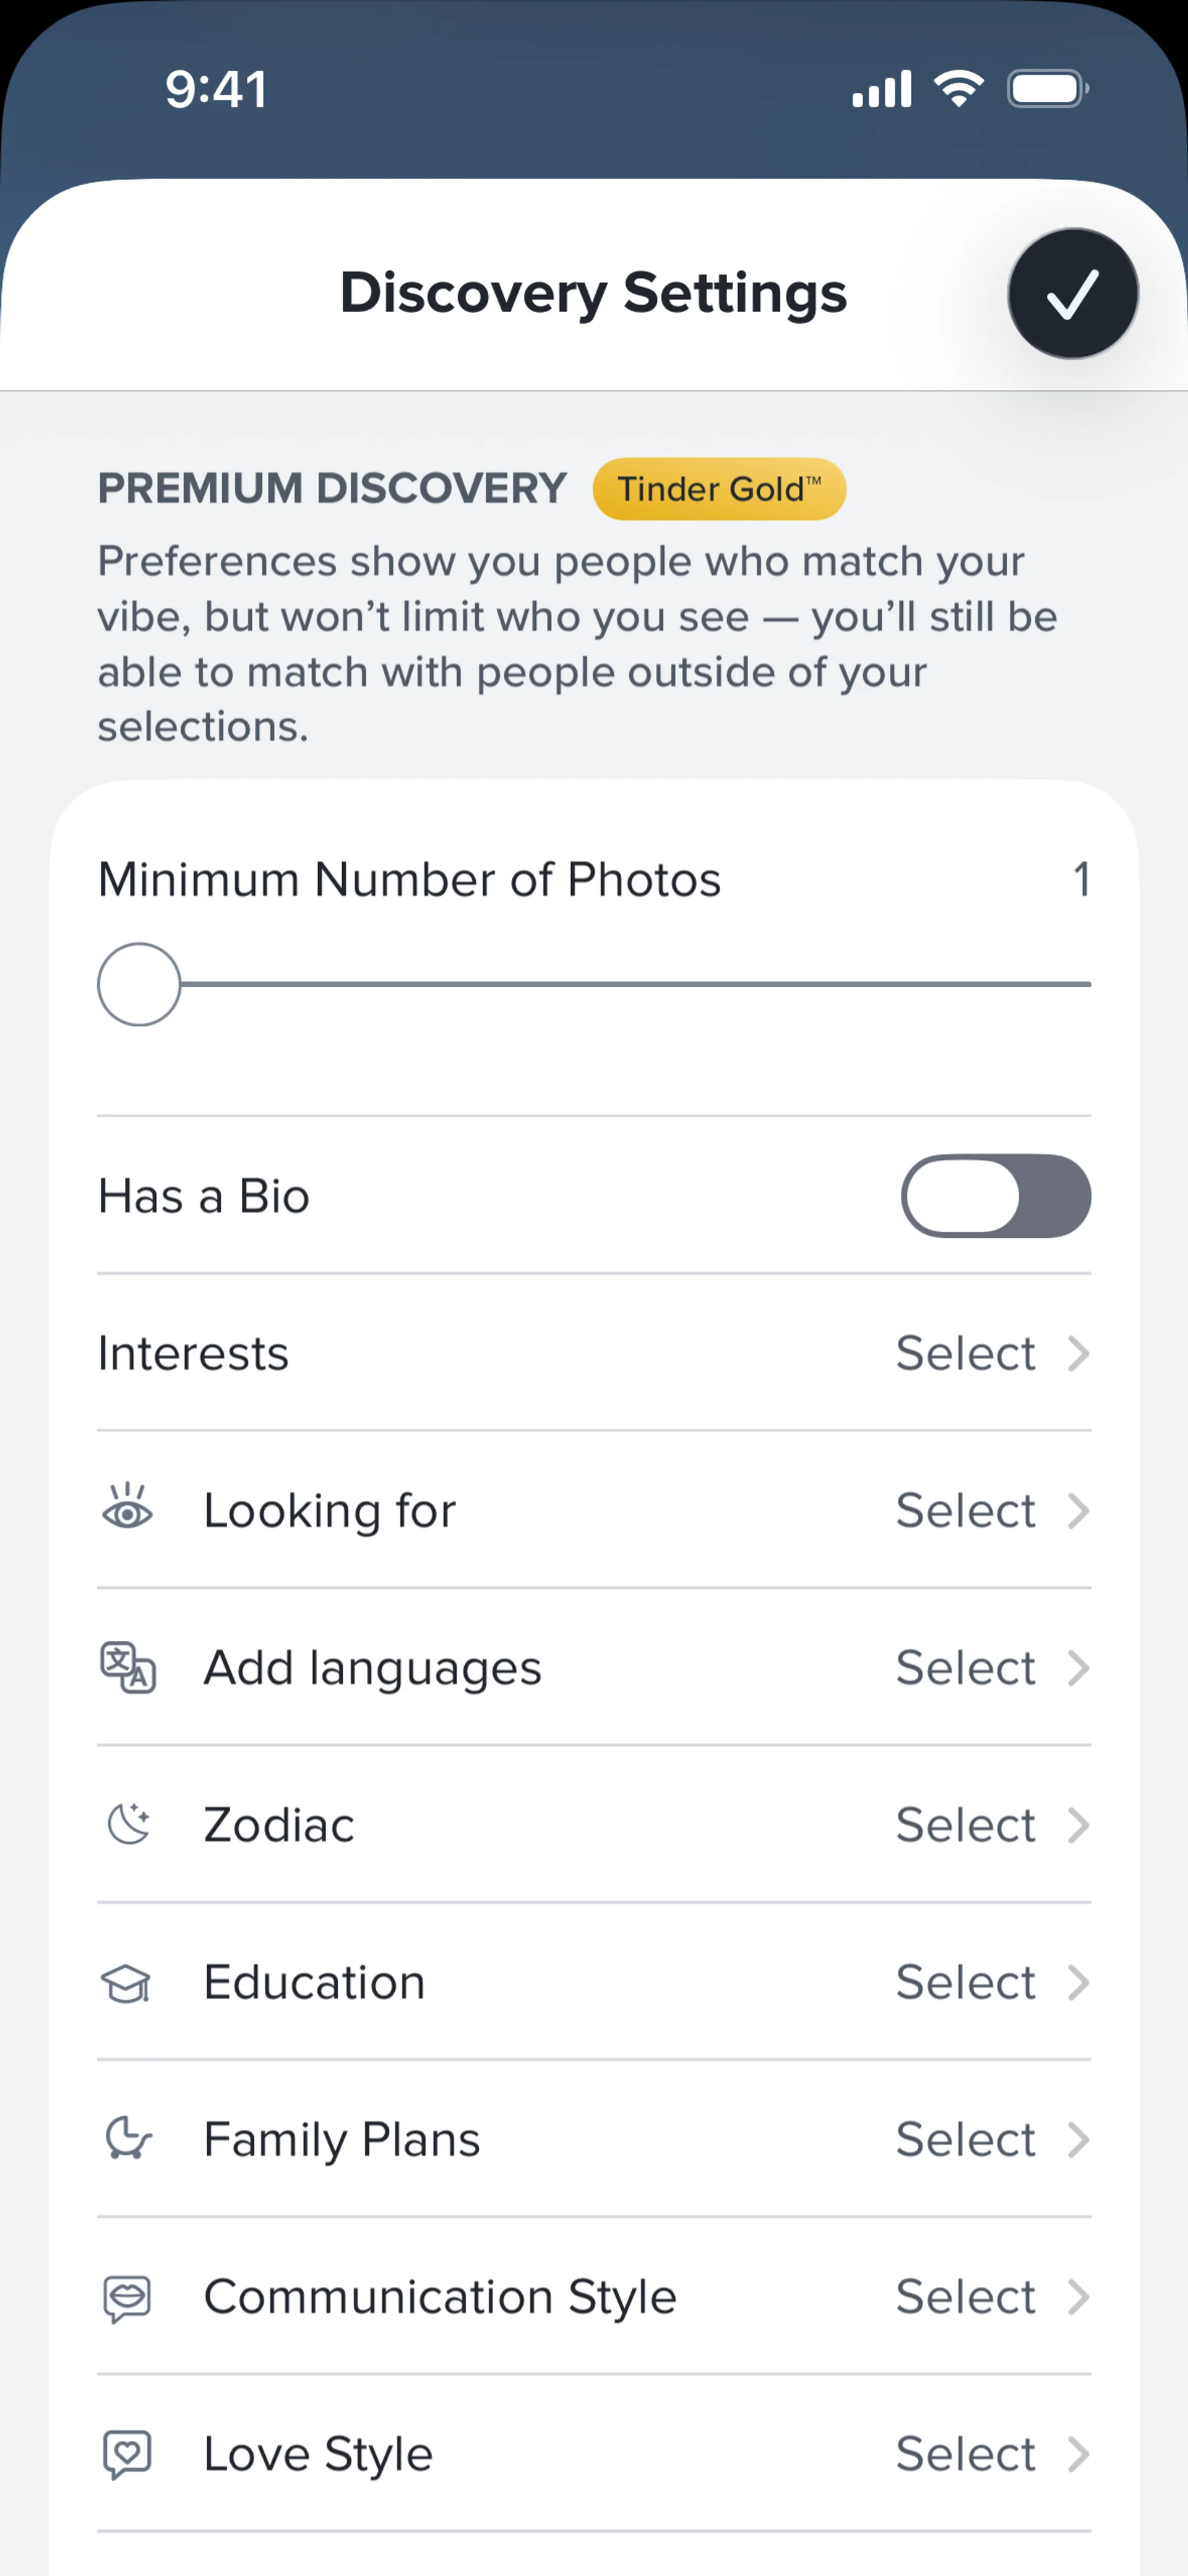Expand Interests via its chevron arrow
Screen dimensions: 1188x2576
1077,1353
